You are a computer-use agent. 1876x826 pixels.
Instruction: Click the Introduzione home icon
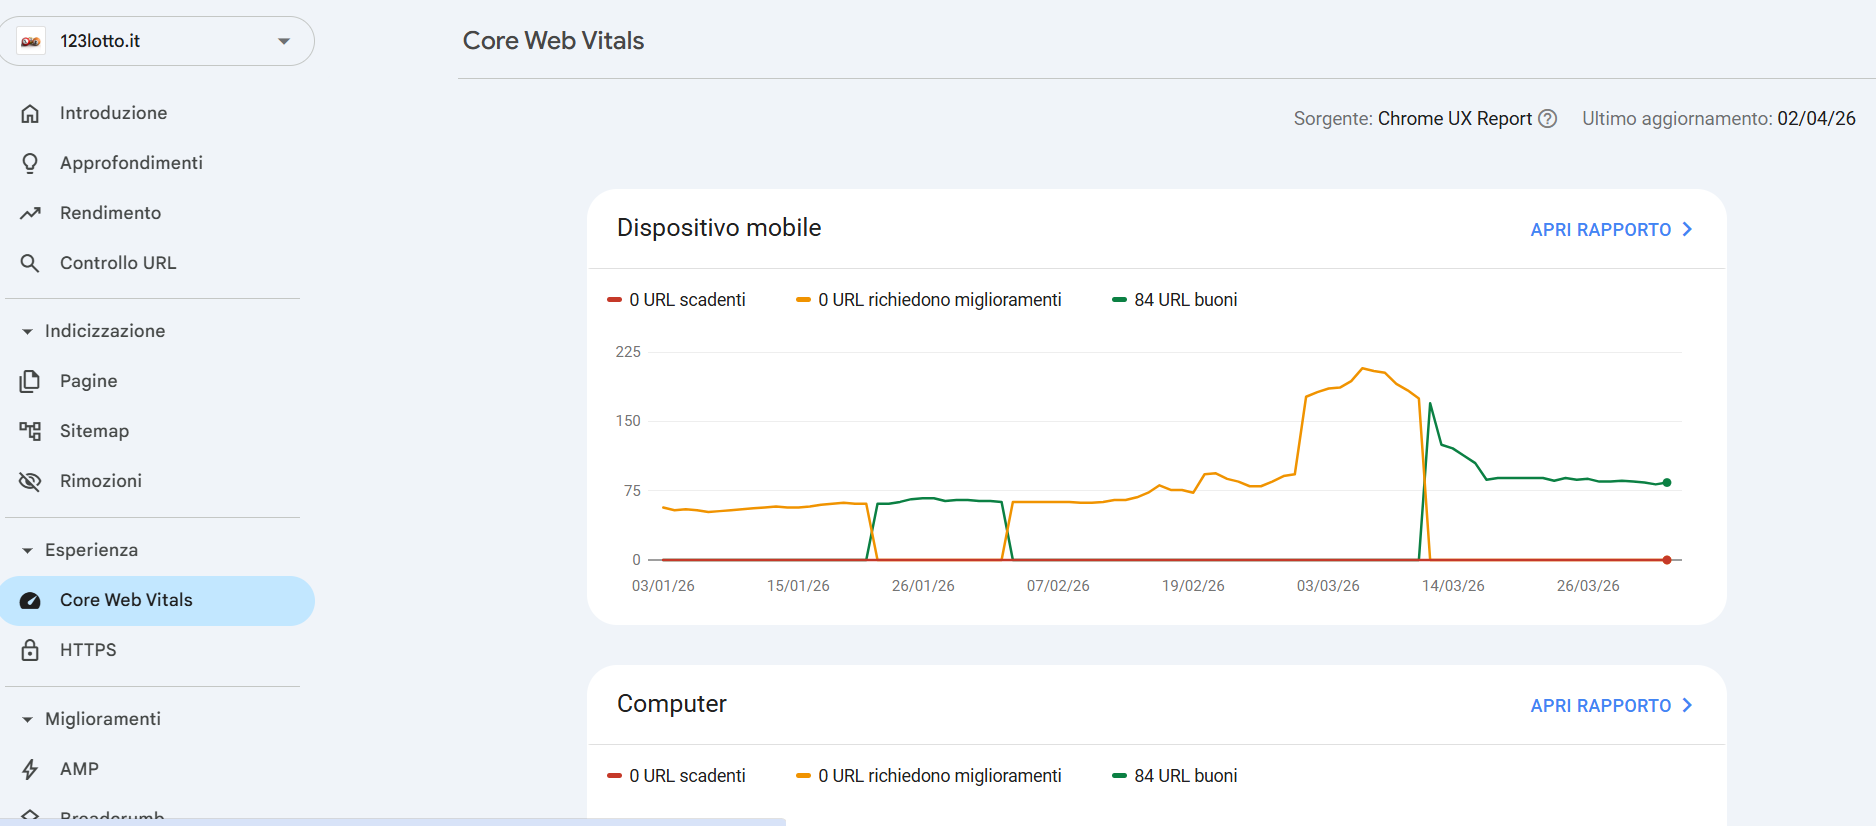30,113
